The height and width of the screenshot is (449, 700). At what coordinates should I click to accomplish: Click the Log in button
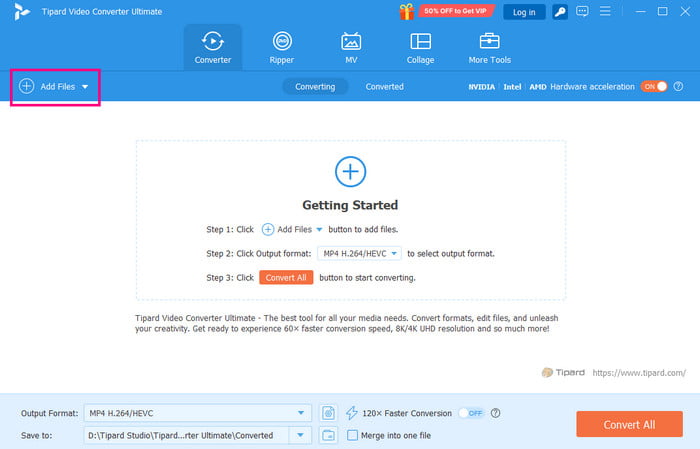[522, 12]
